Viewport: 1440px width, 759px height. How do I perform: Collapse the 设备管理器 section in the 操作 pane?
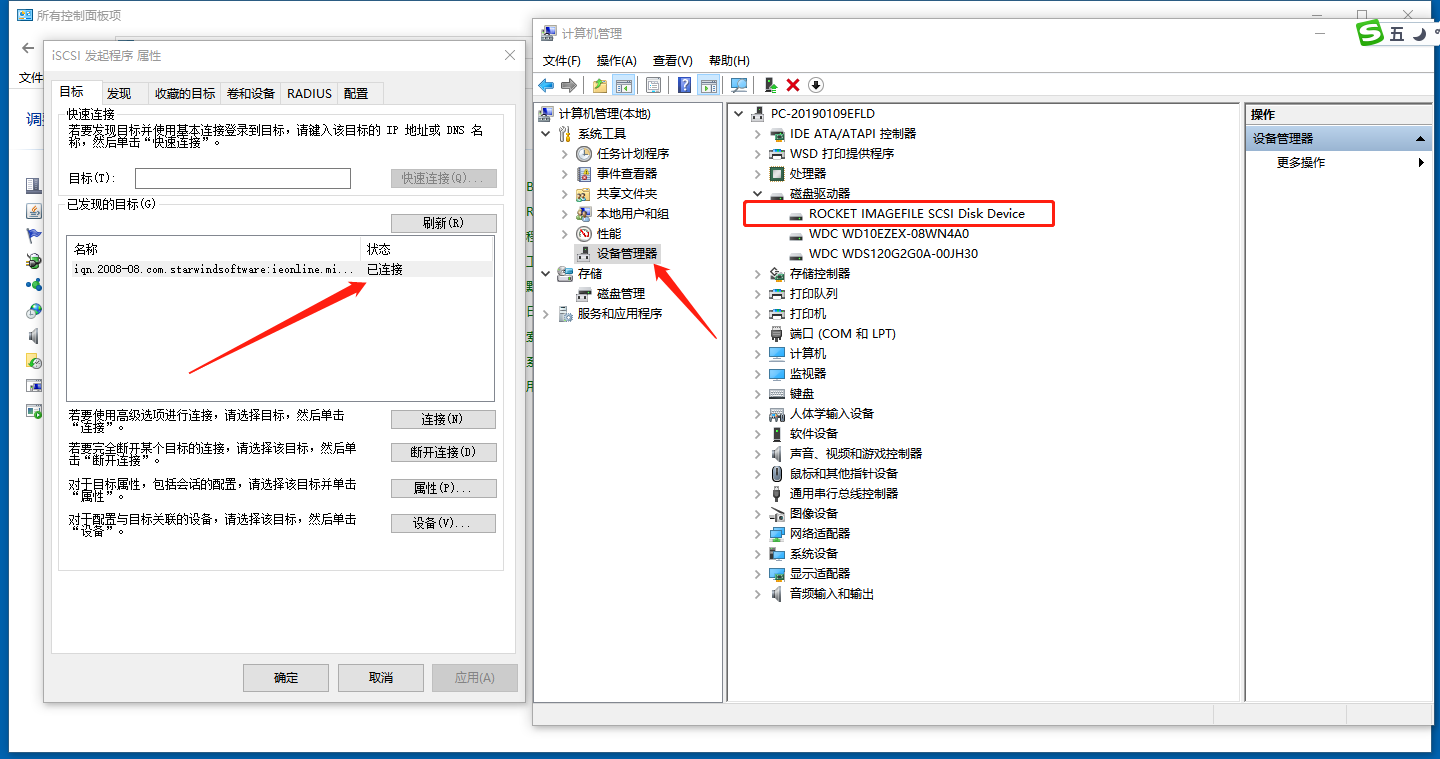[1421, 138]
